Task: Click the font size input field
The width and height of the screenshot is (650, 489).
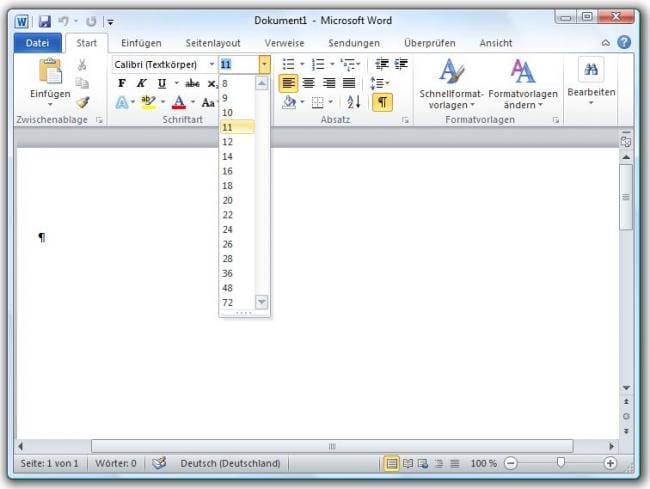Action: click(x=238, y=65)
